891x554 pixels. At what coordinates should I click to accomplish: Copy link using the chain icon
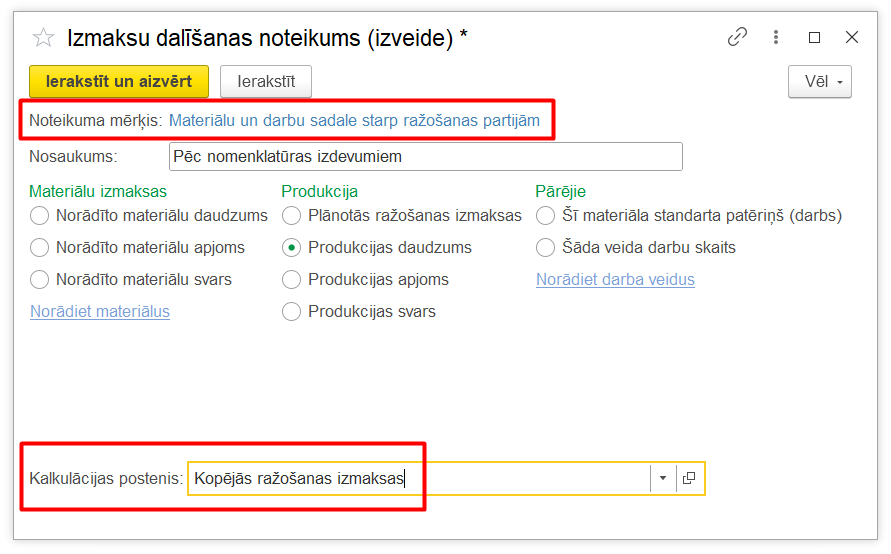pos(737,38)
